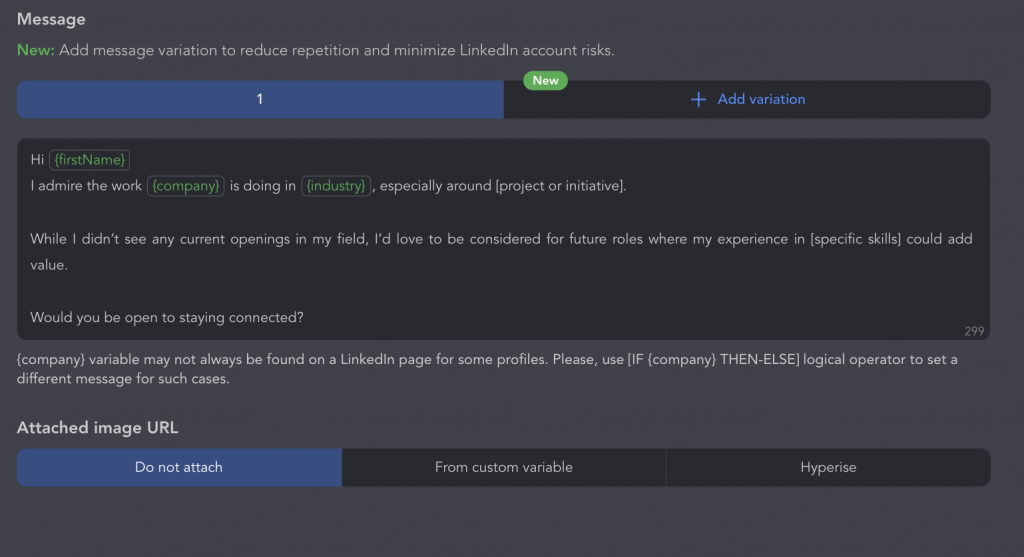Switch image attachment to Hyperise

[x=828, y=468]
